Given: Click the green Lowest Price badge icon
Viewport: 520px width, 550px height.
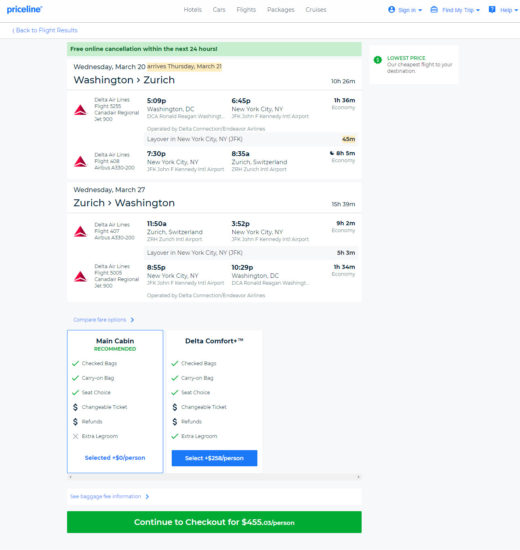Looking at the screenshot, I should [378, 60].
